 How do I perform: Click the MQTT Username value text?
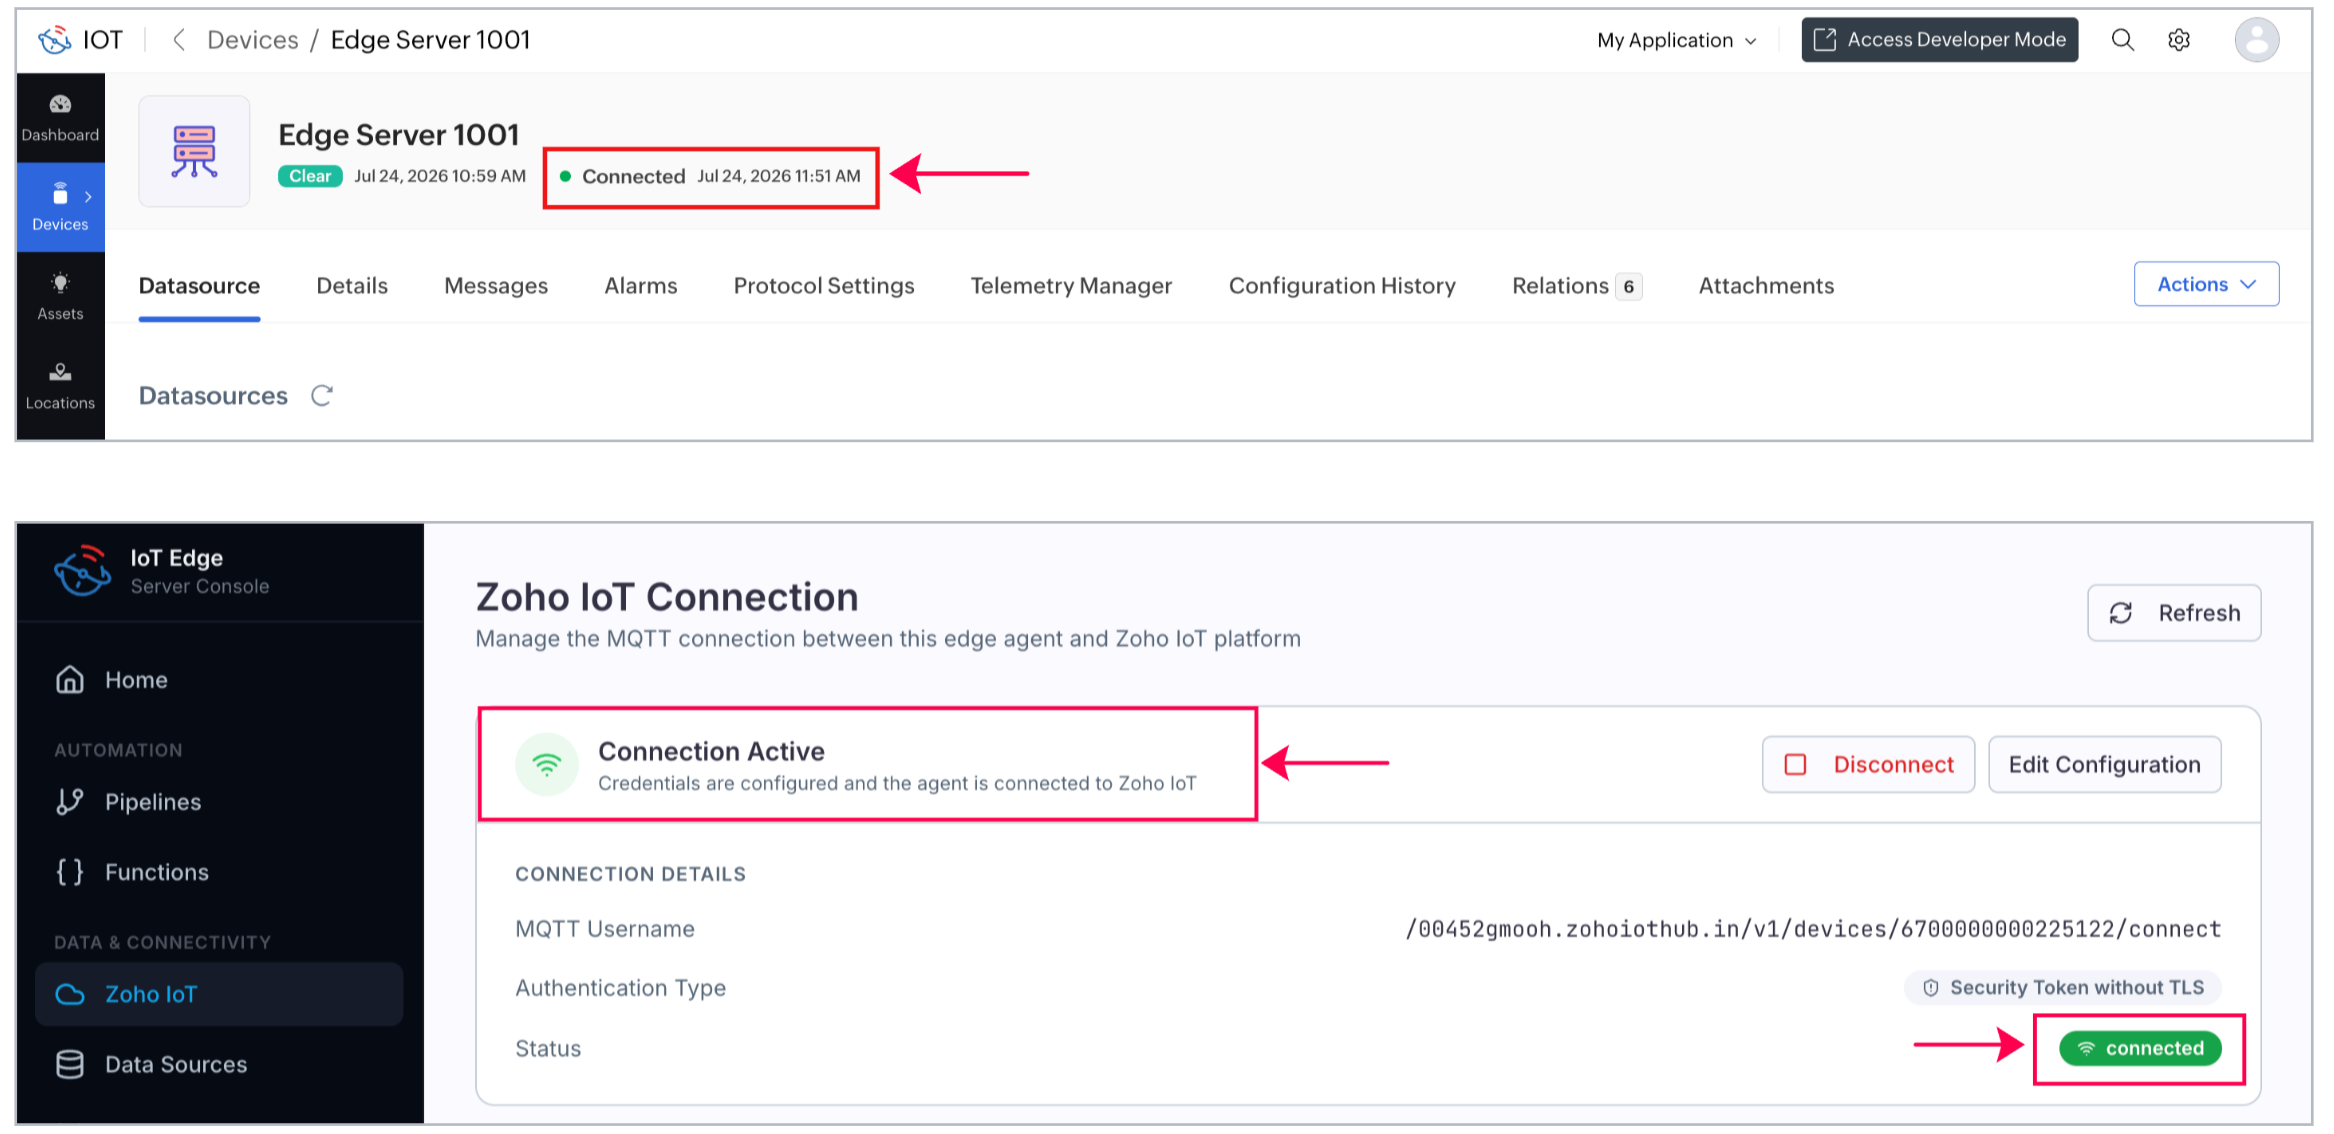1813,930
